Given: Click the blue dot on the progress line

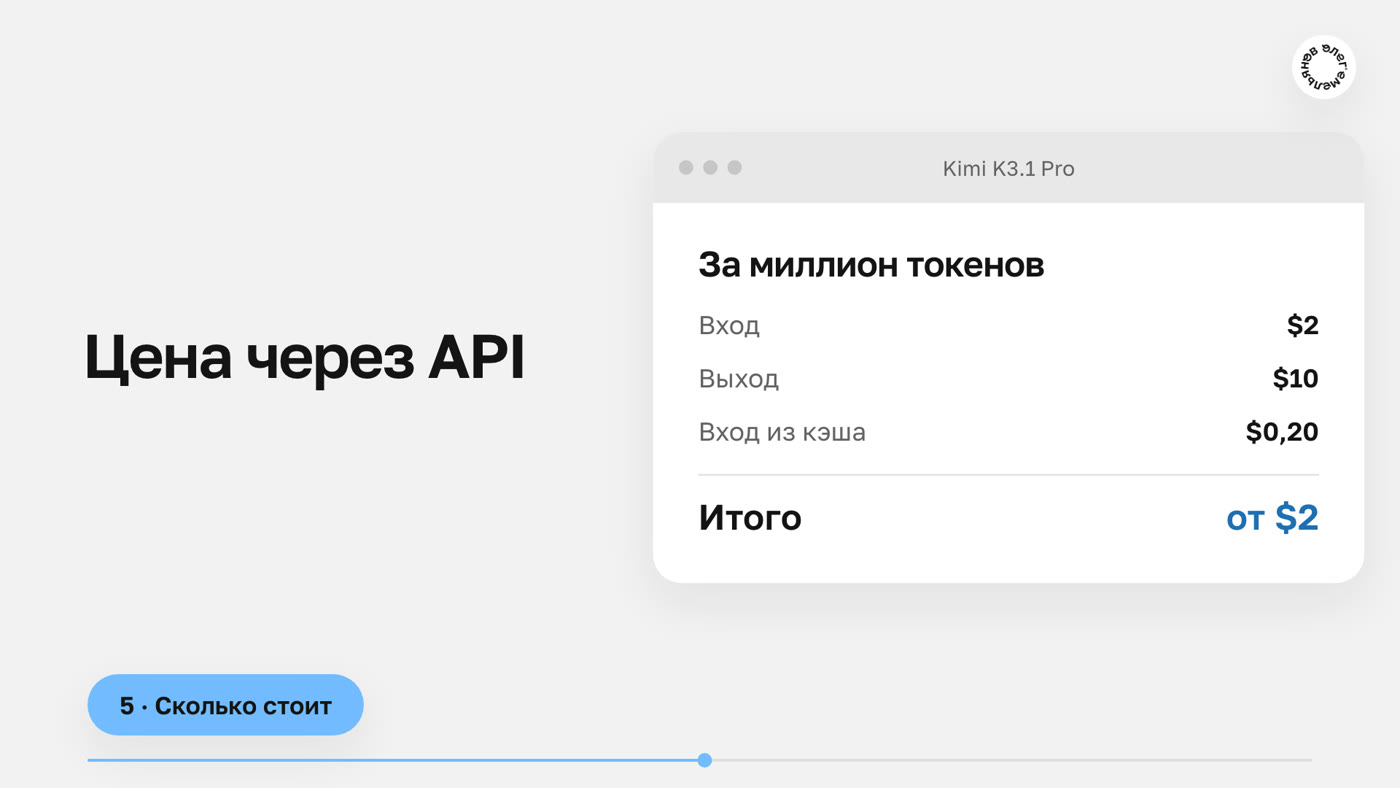Looking at the screenshot, I should pos(705,760).
